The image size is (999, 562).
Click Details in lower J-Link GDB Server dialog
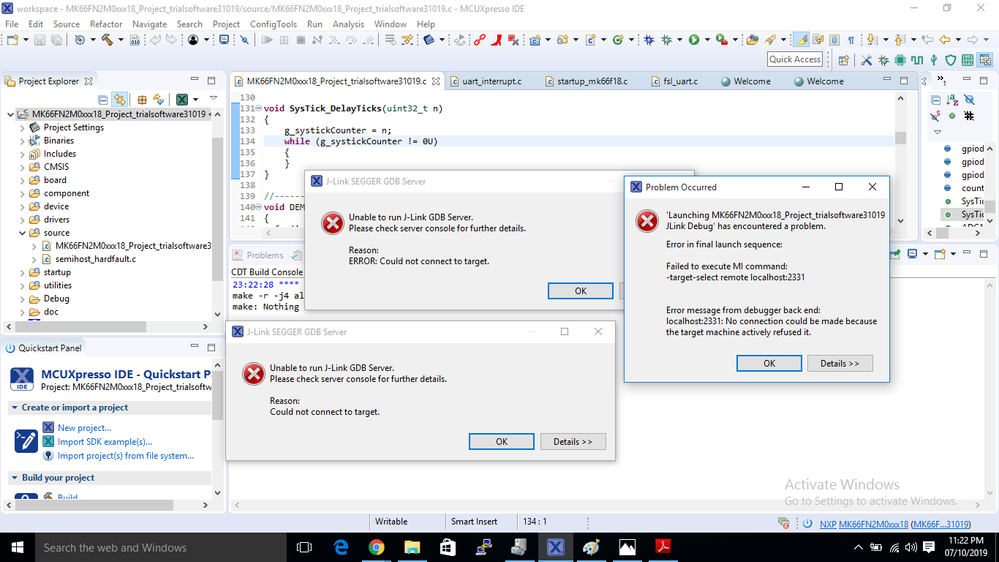pyautogui.click(x=572, y=442)
